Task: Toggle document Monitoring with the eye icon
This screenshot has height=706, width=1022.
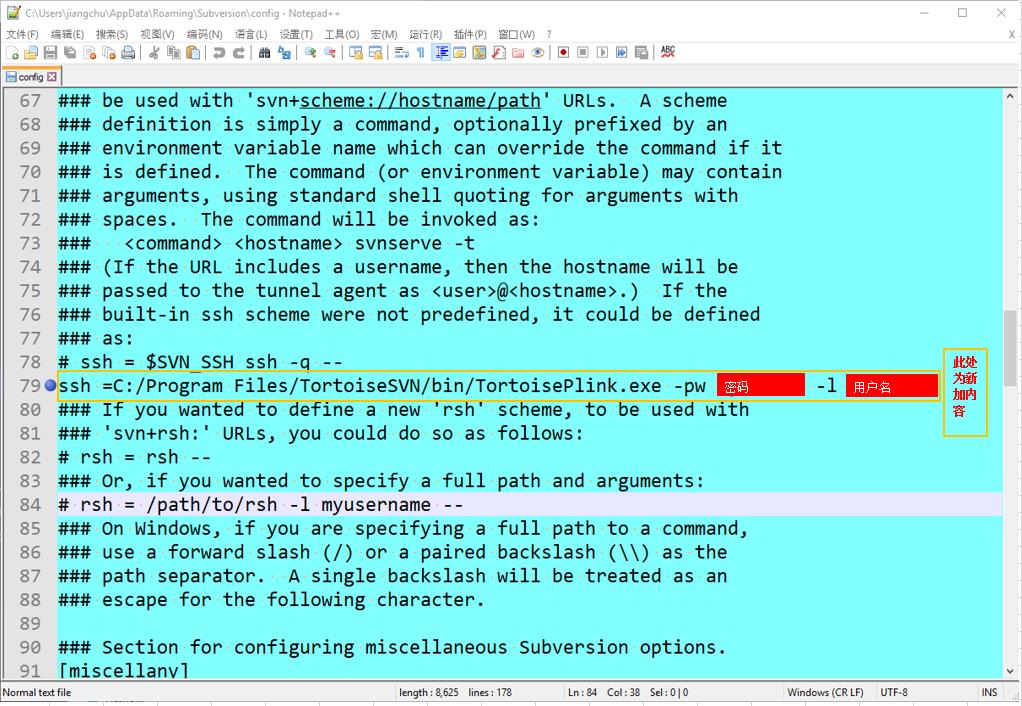Action: (535, 52)
